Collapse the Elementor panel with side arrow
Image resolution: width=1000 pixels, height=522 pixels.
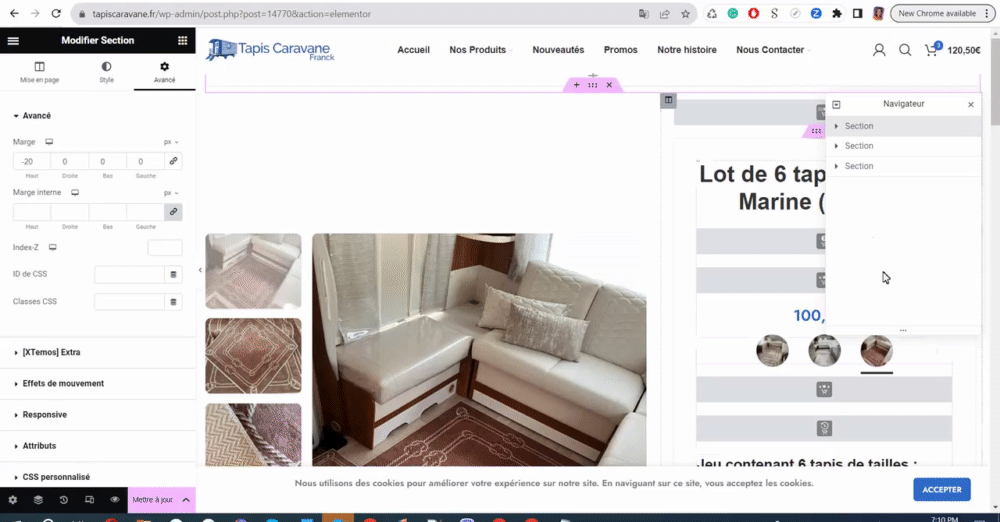click(200, 270)
